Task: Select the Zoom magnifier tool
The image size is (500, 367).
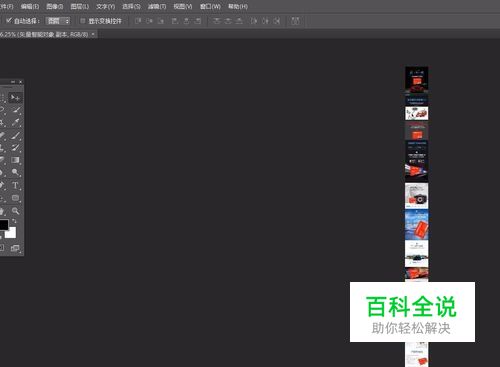Action: [x=15, y=211]
